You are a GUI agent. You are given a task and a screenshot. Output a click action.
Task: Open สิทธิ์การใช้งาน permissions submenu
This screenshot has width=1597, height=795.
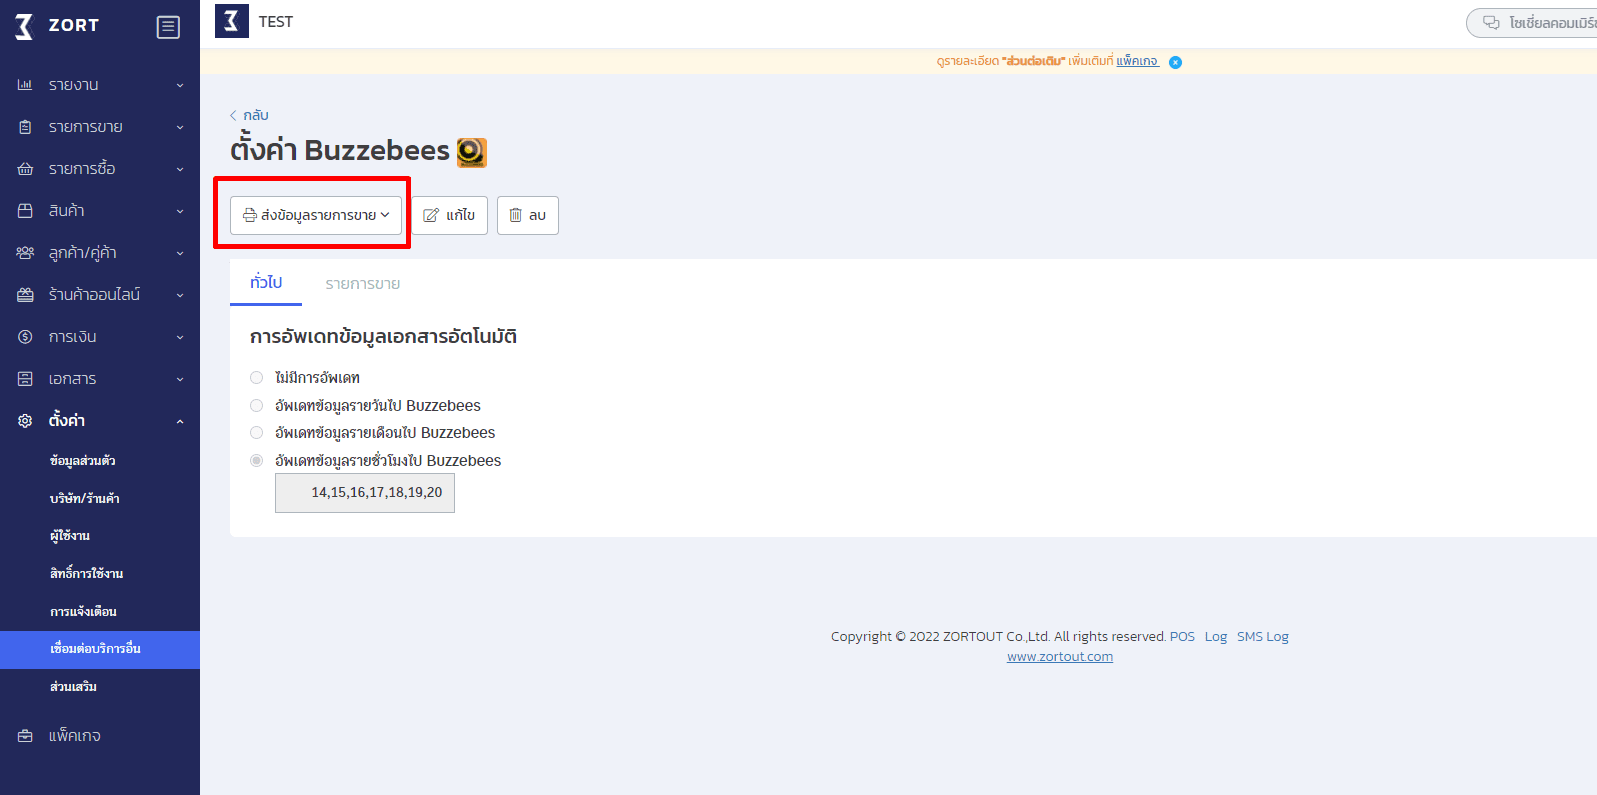(x=87, y=574)
